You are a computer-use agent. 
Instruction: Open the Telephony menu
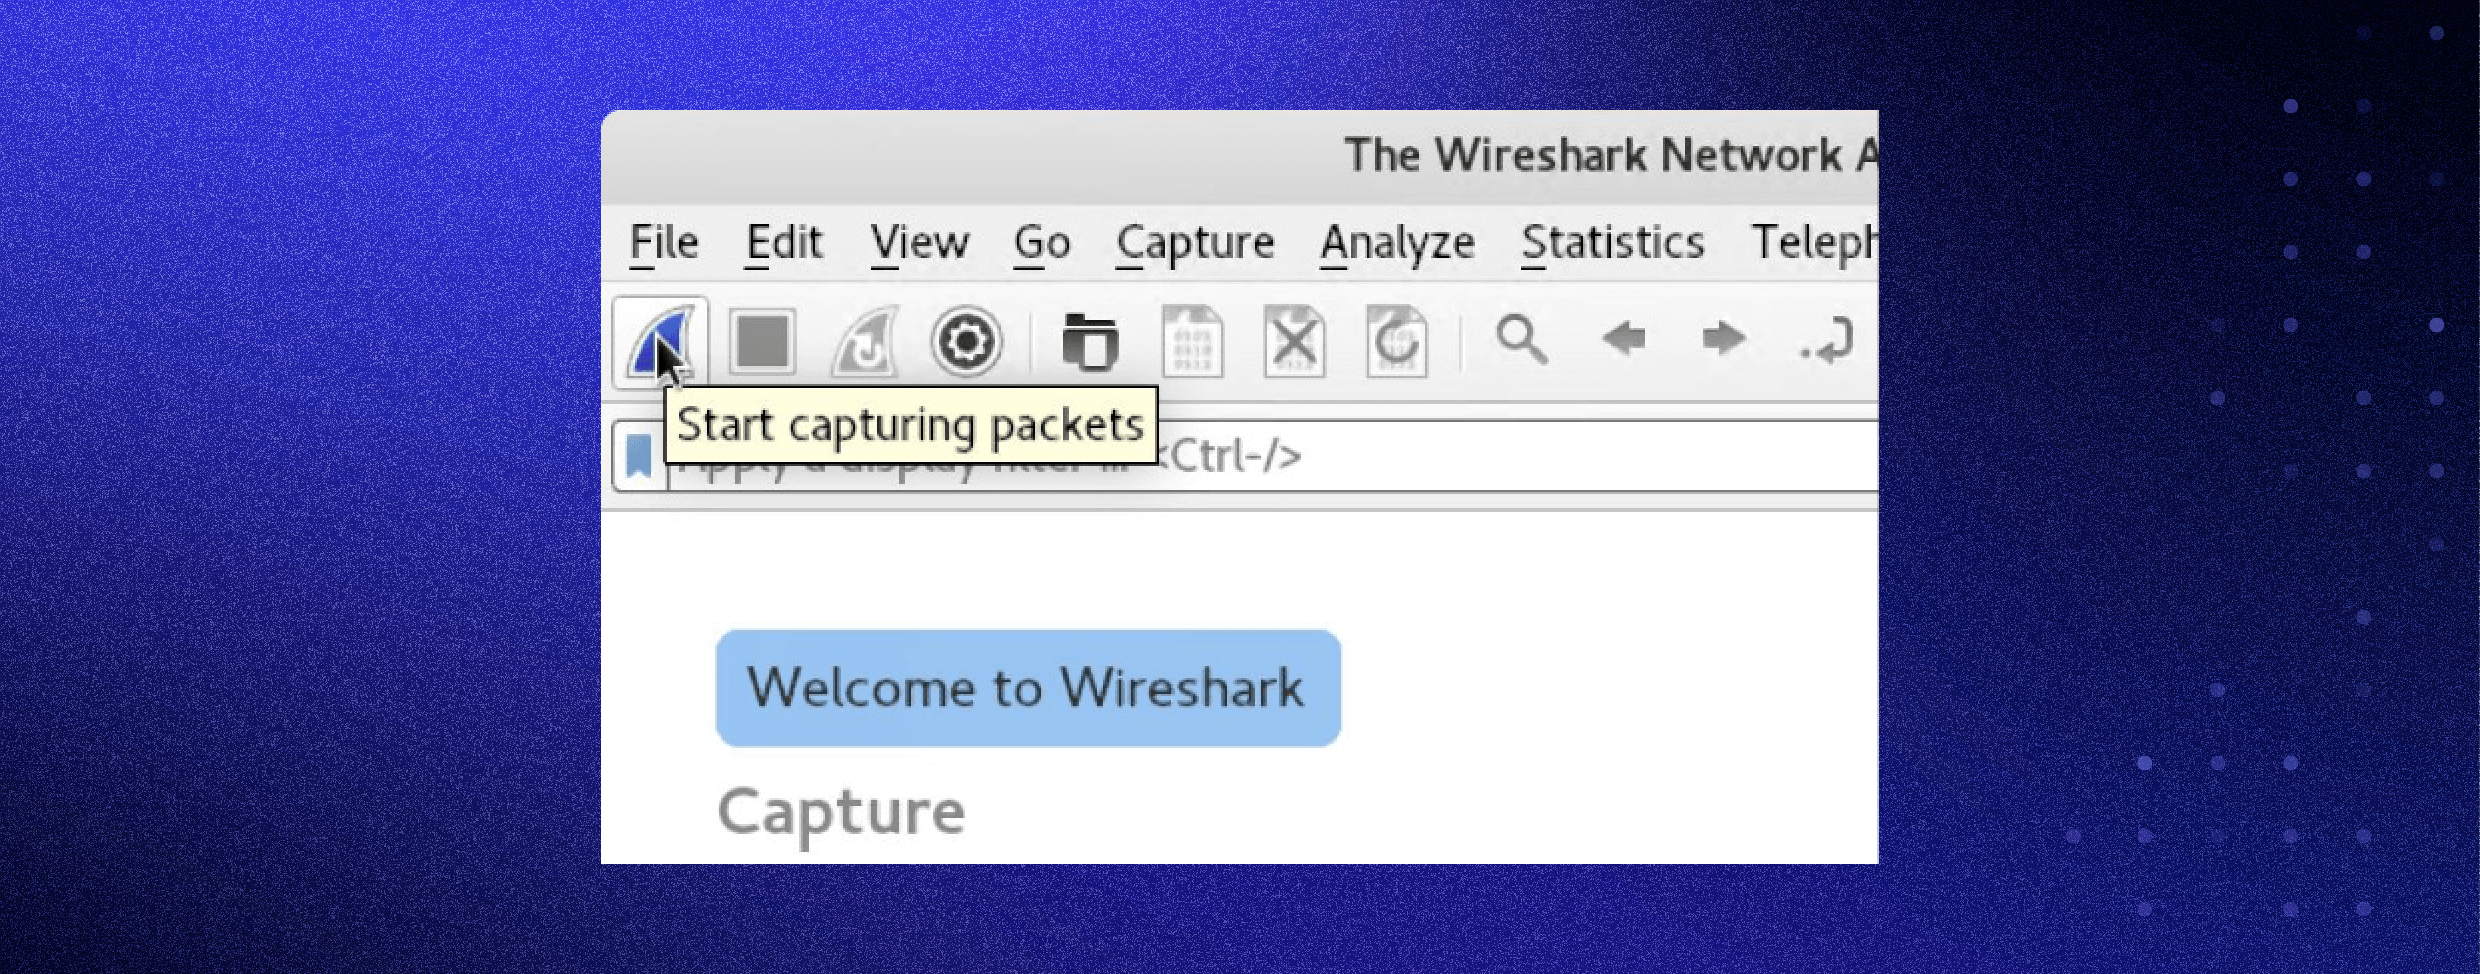(x=1814, y=243)
